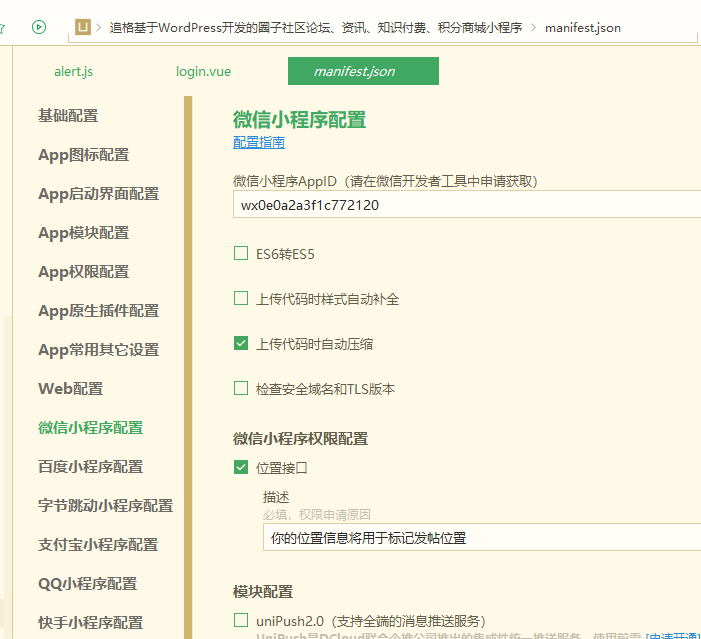This screenshot has width=701, height=639.
Task: Click the 位置接口 描述 input field
Action: [482, 537]
